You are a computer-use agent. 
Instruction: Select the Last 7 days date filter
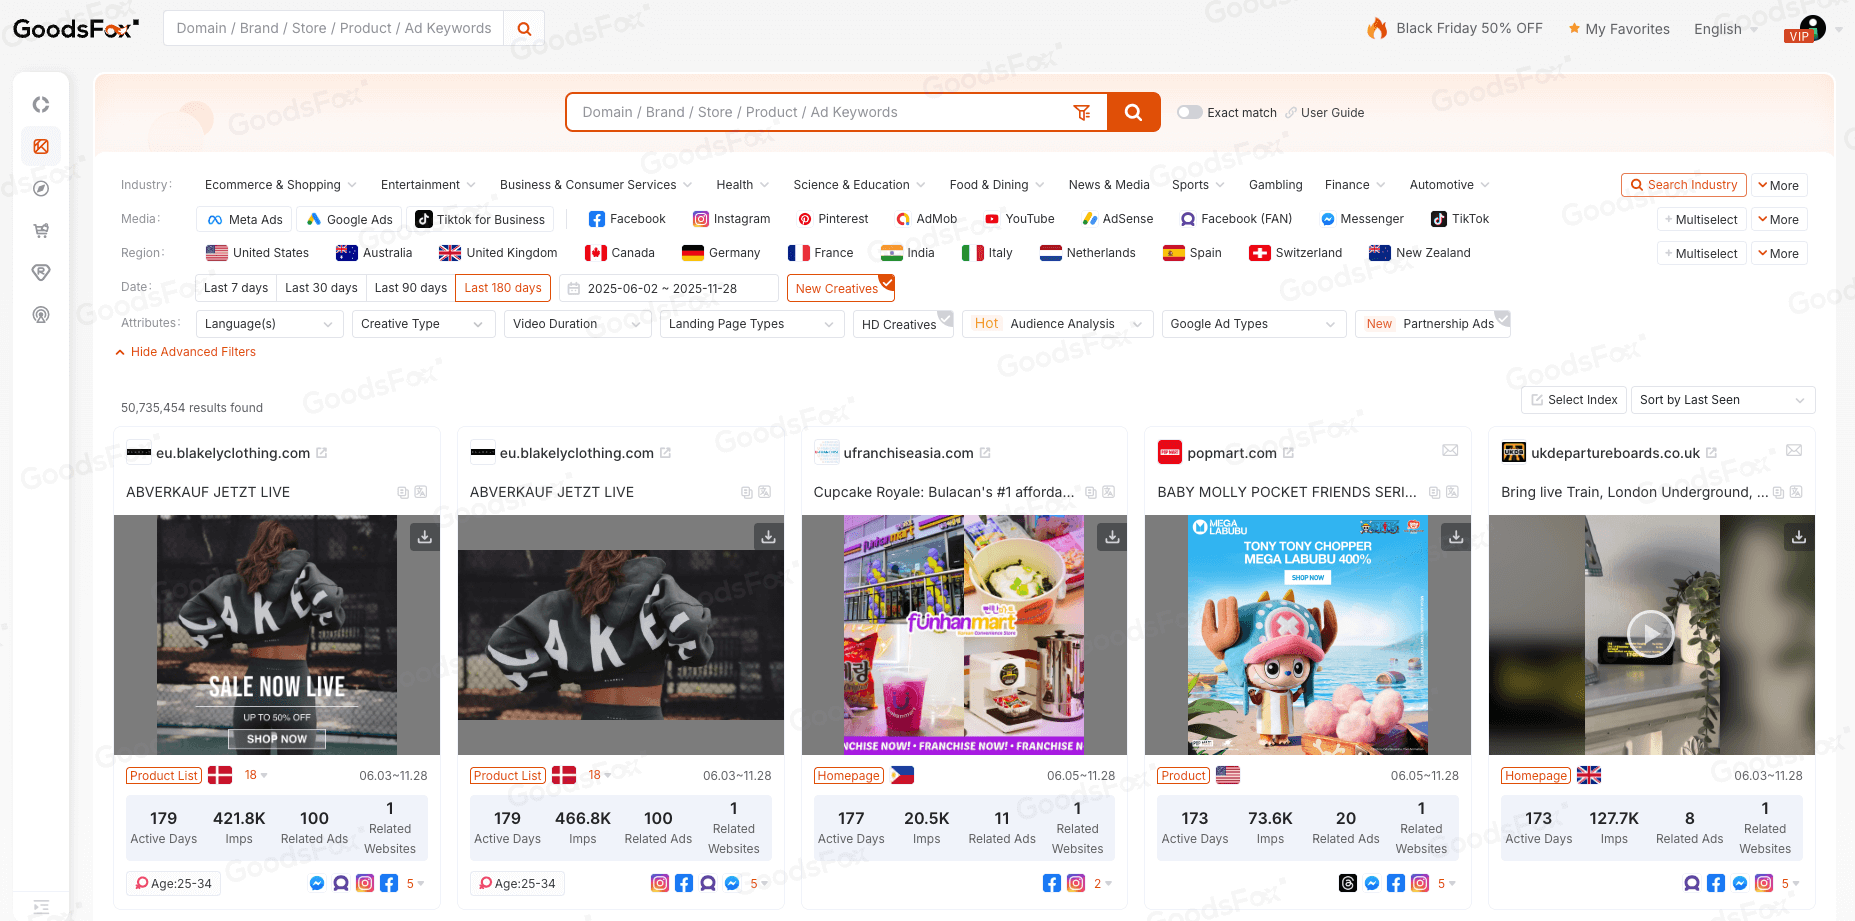pos(235,287)
